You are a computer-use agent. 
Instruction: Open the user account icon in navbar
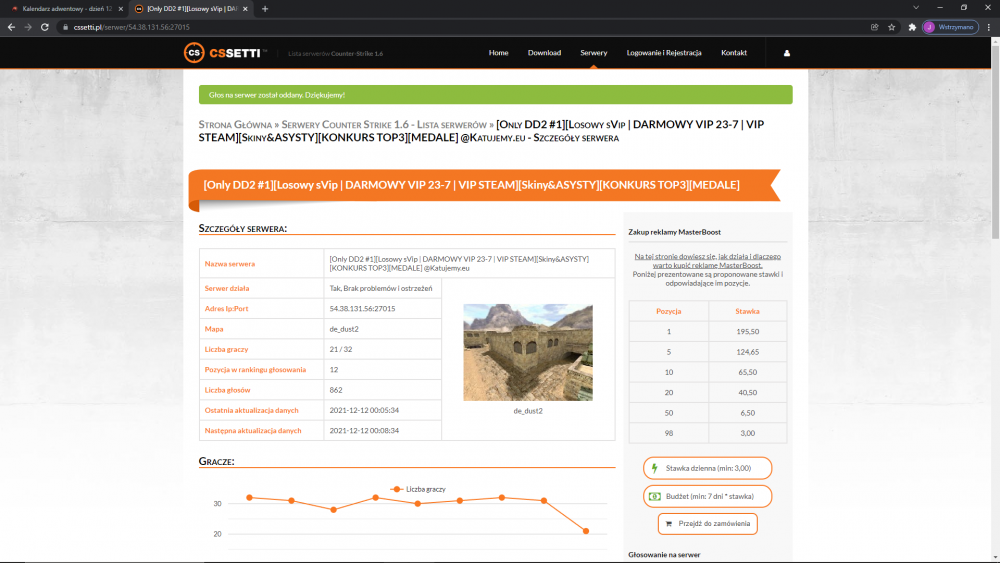786,53
